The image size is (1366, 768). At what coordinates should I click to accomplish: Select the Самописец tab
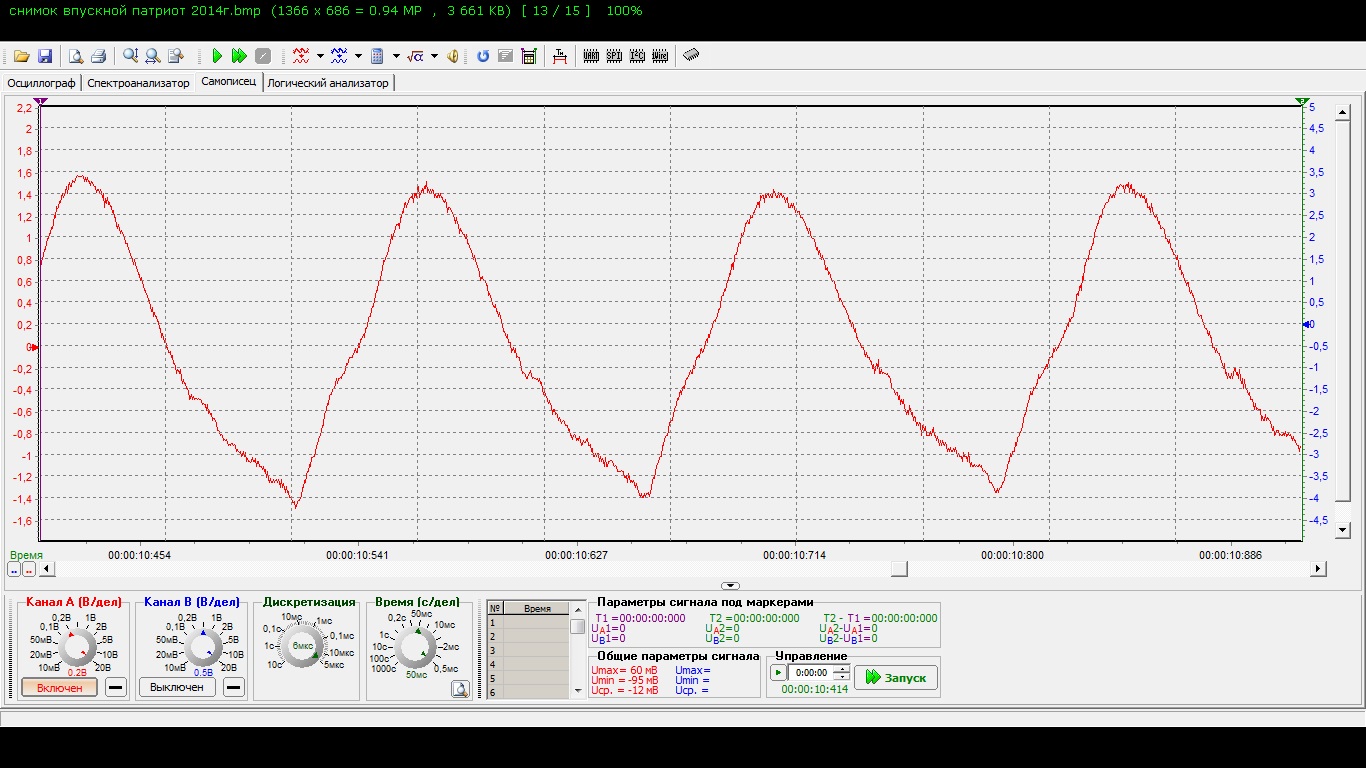229,83
